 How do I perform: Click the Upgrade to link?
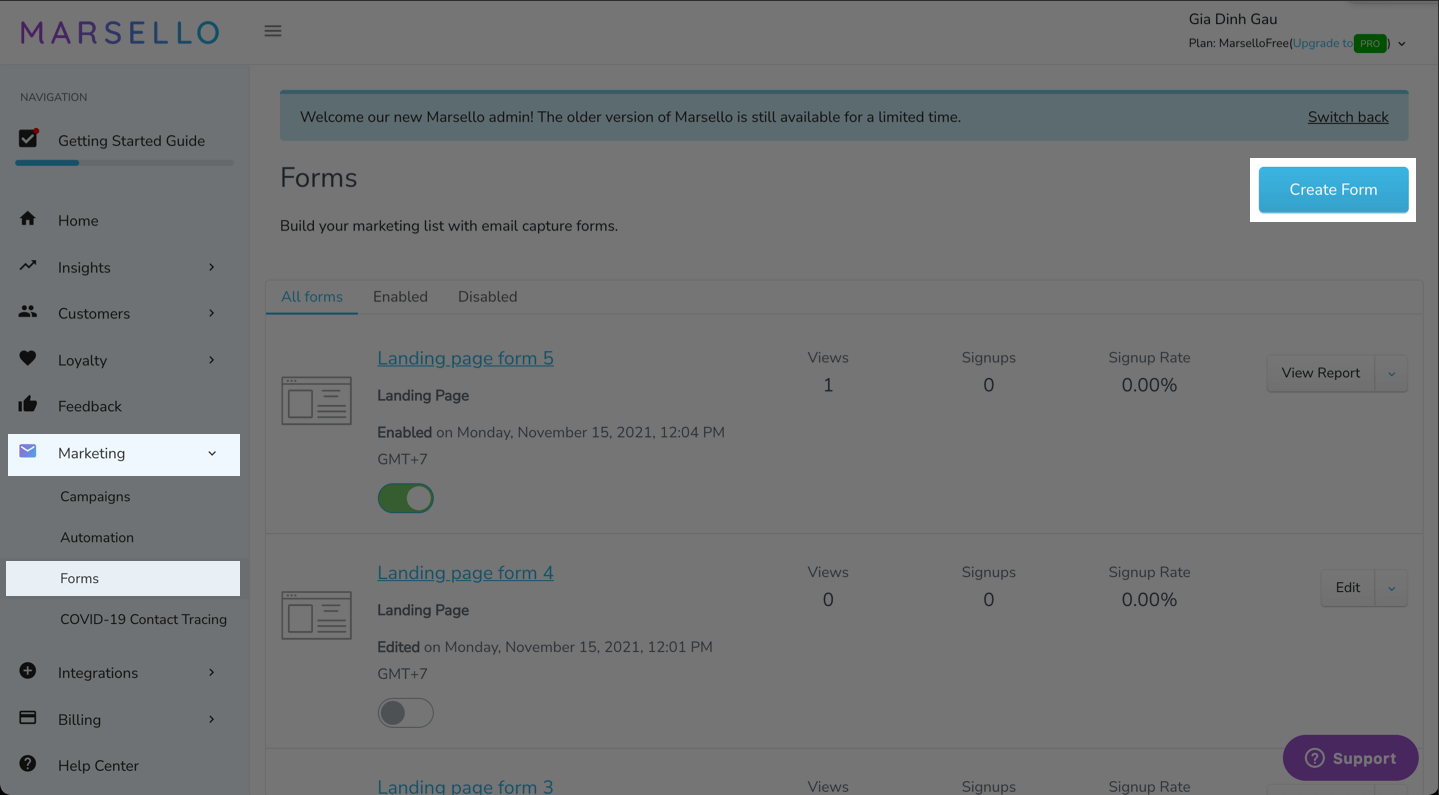tap(1322, 43)
